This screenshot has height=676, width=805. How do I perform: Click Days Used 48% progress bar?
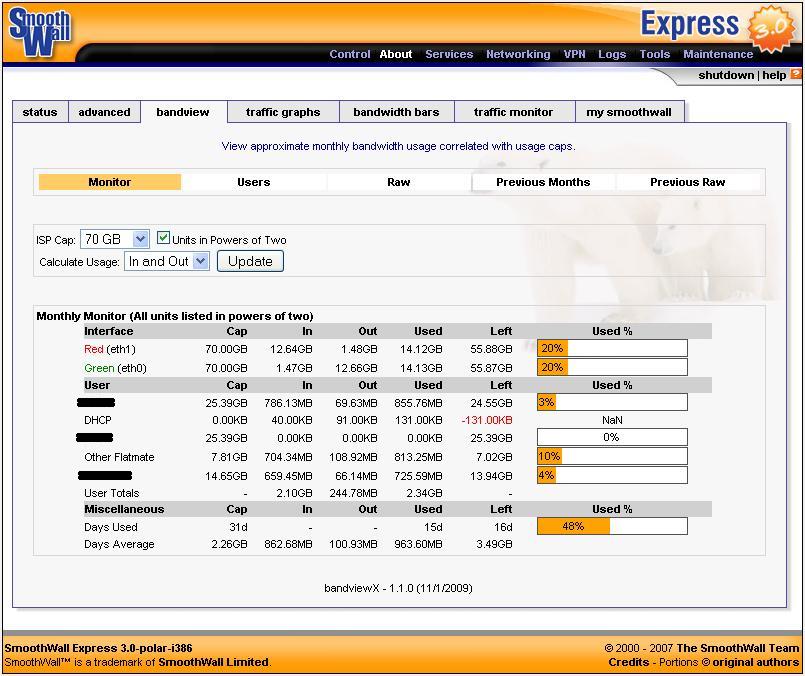(x=612, y=526)
